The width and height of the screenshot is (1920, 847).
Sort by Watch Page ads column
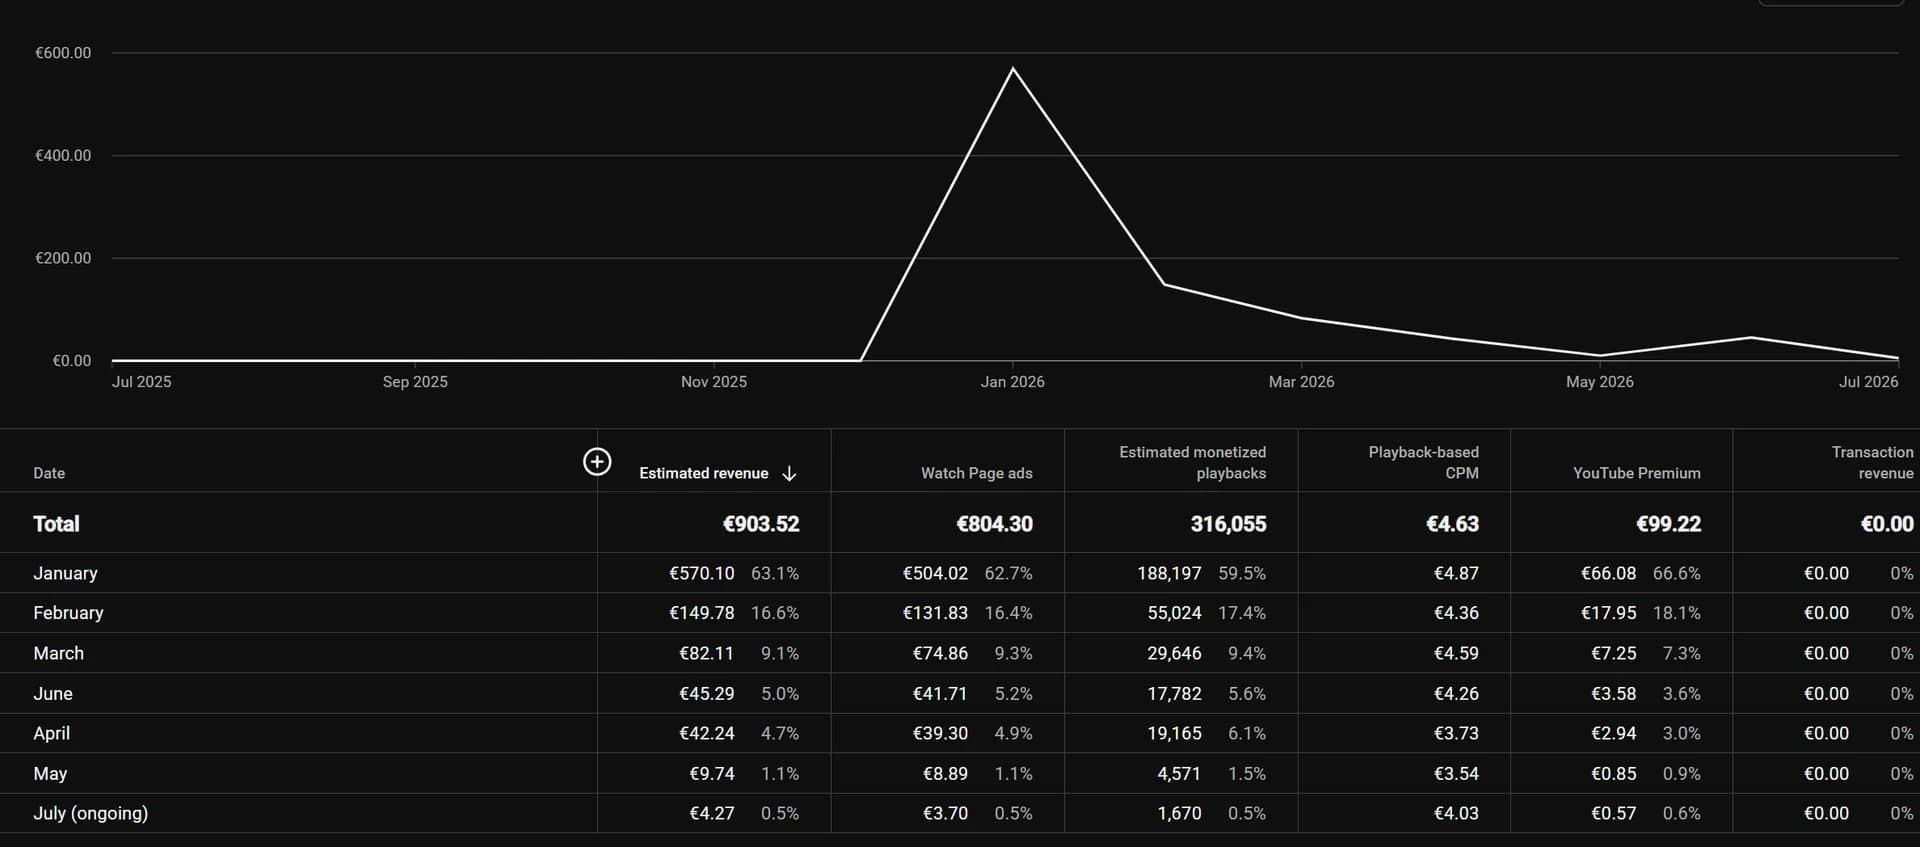[976, 473]
